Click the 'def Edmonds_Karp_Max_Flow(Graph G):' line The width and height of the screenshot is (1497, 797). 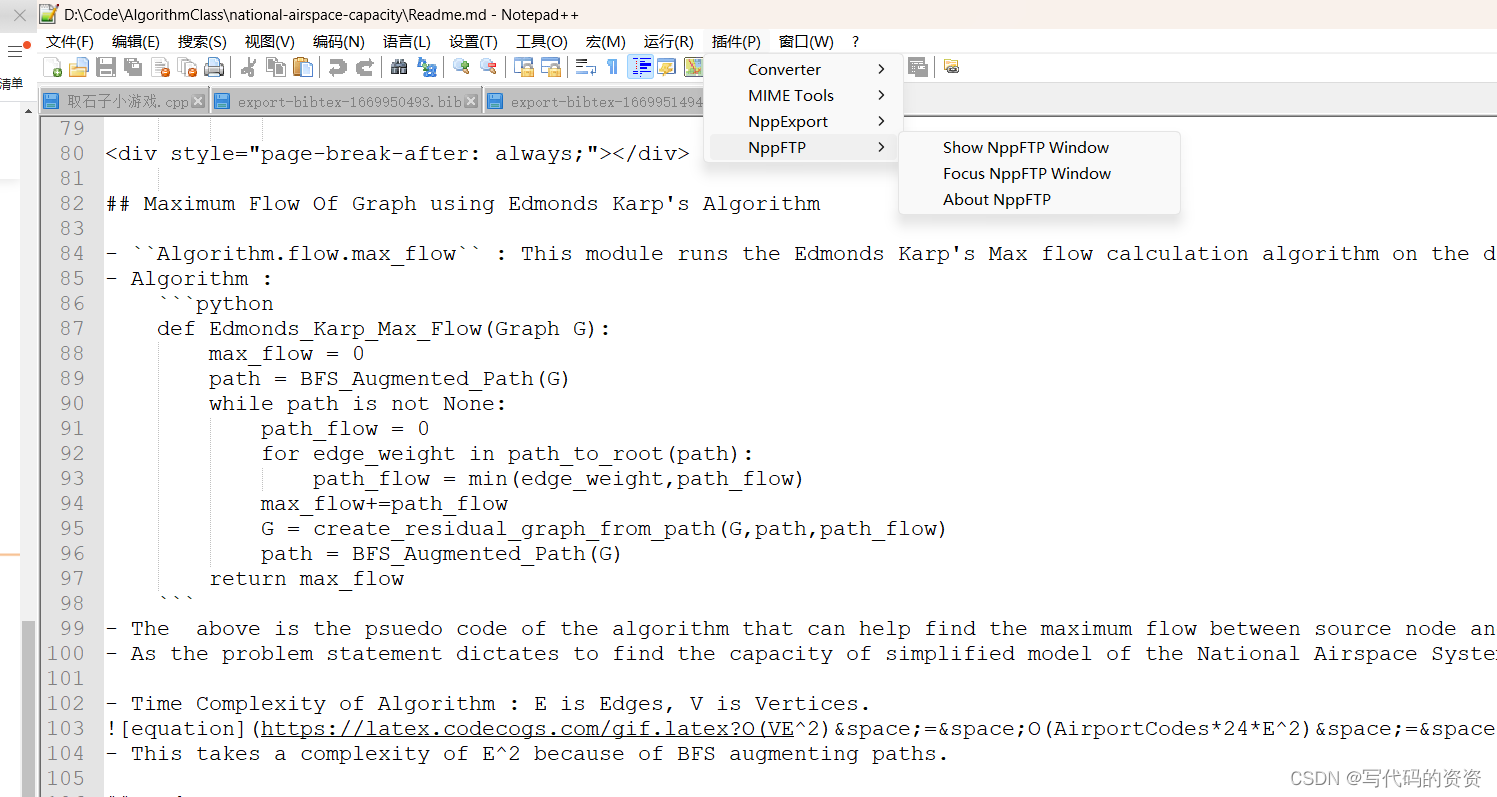click(383, 329)
